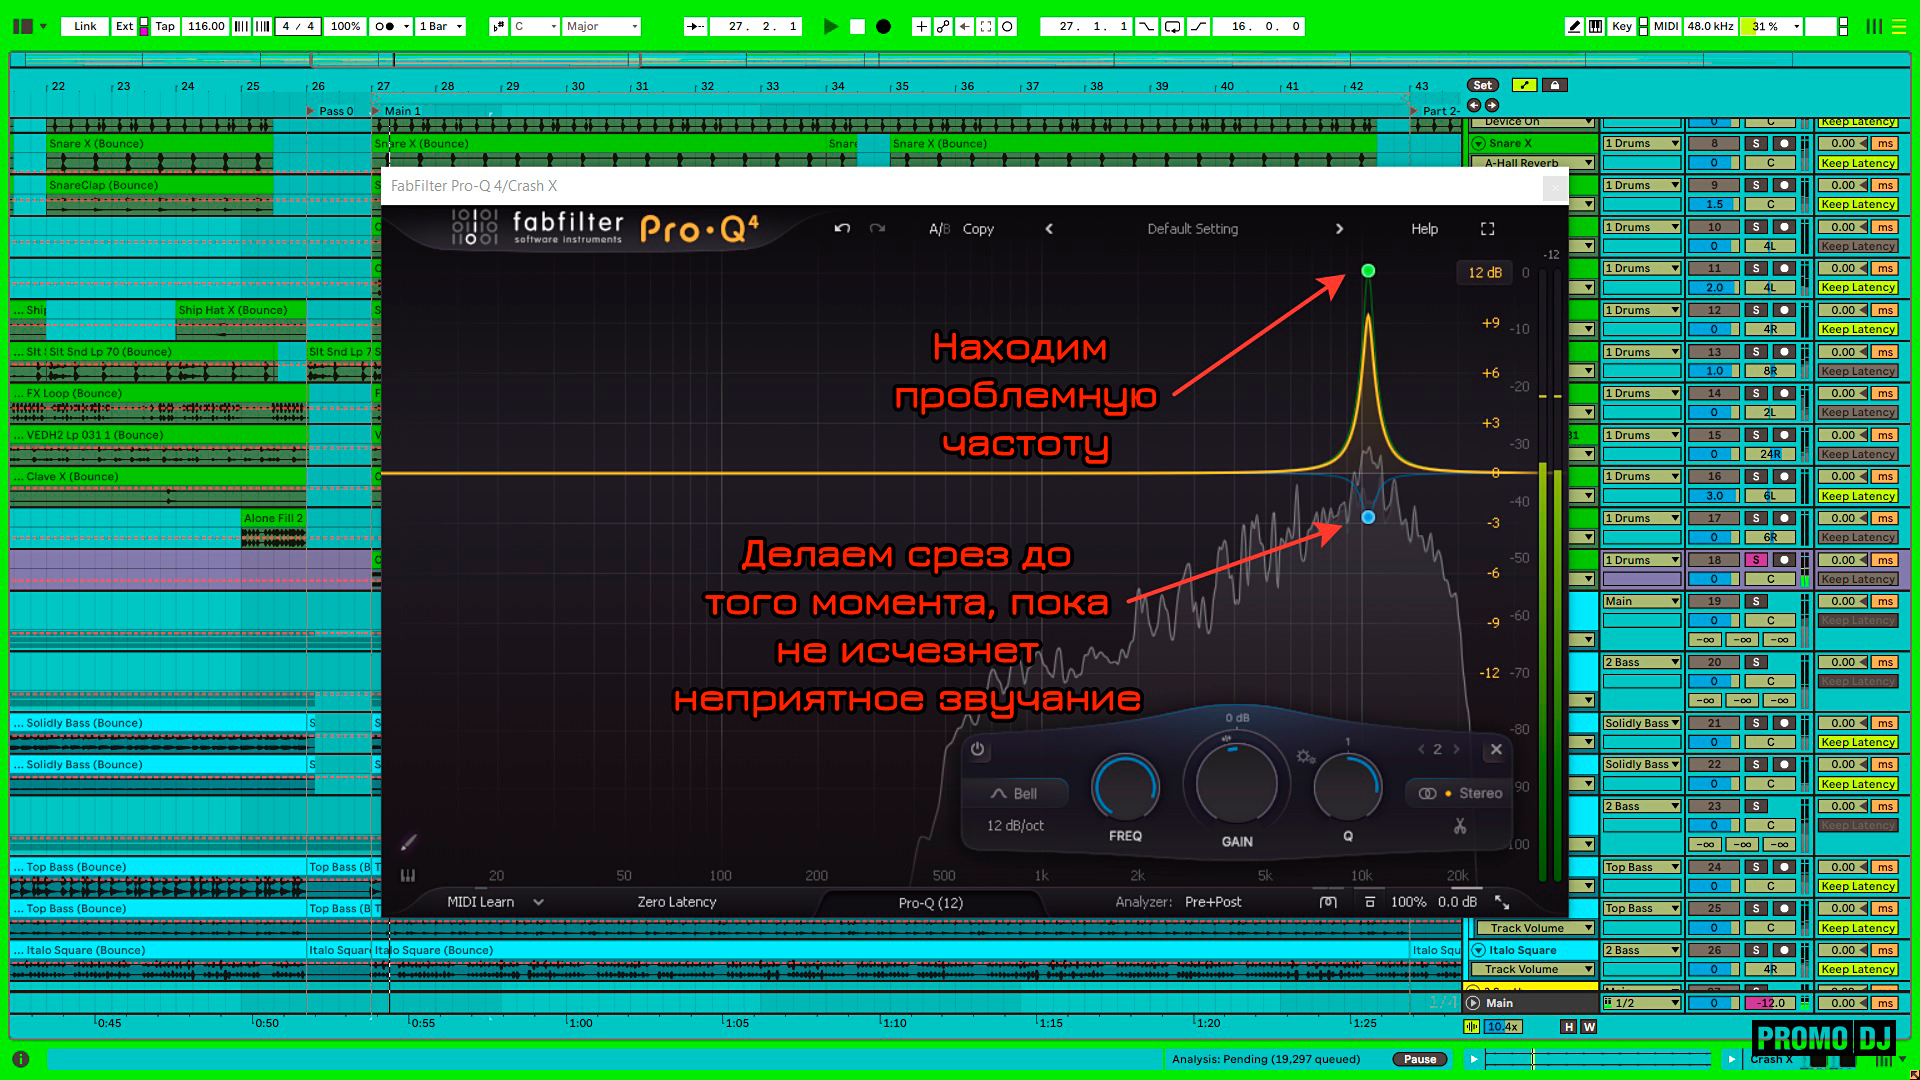Click the band split scissors icon
Screen dimensions: 1920x1080
[x=1459, y=826]
